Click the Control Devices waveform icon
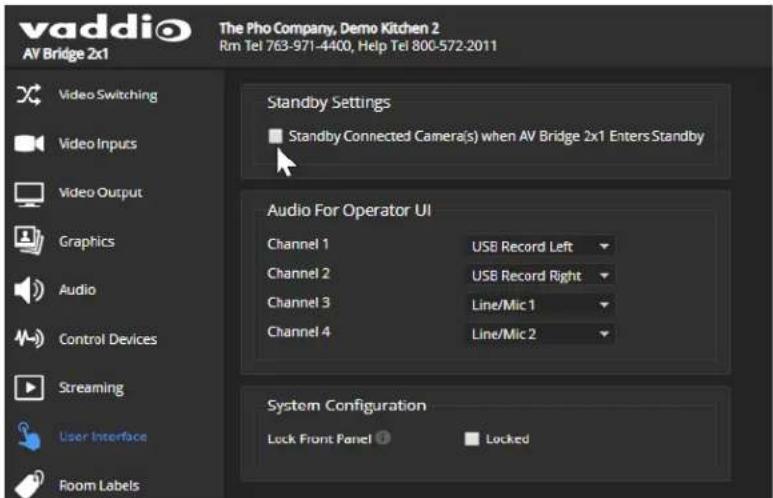Screen dimensions: 773x498 [x=29, y=339]
